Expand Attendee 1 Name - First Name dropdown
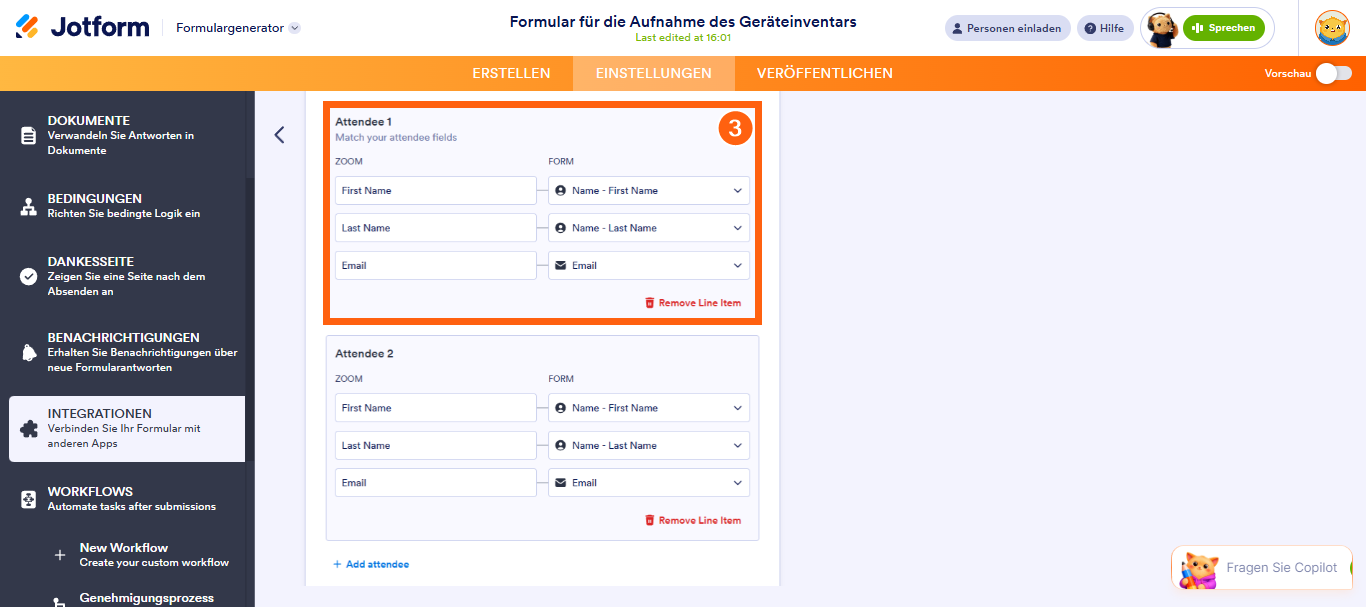Viewport: 1366px width, 607px height. coord(649,190)
